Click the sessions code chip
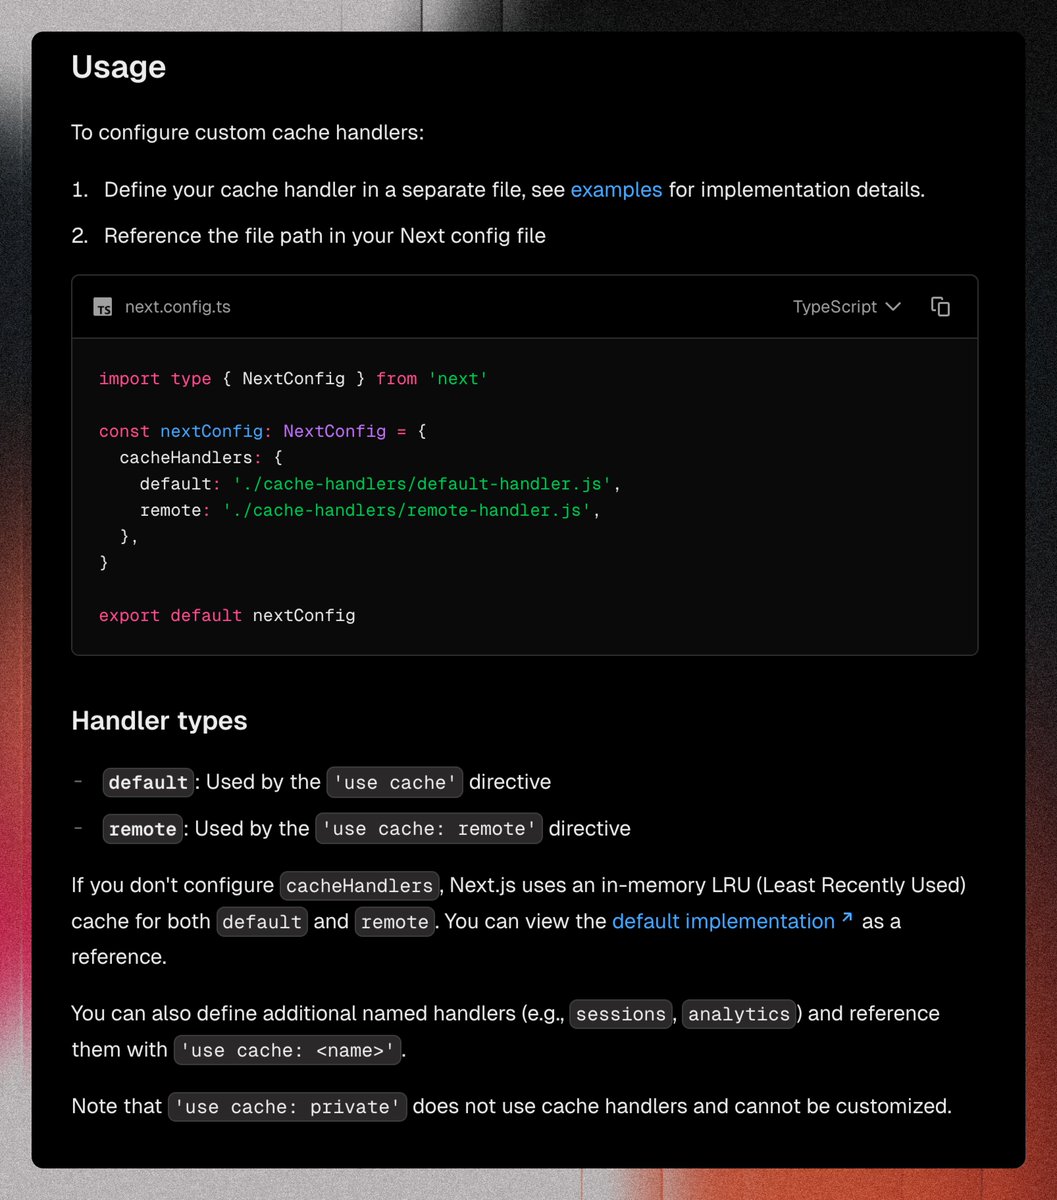The image size is (1057, 1200). [621, 1014]
